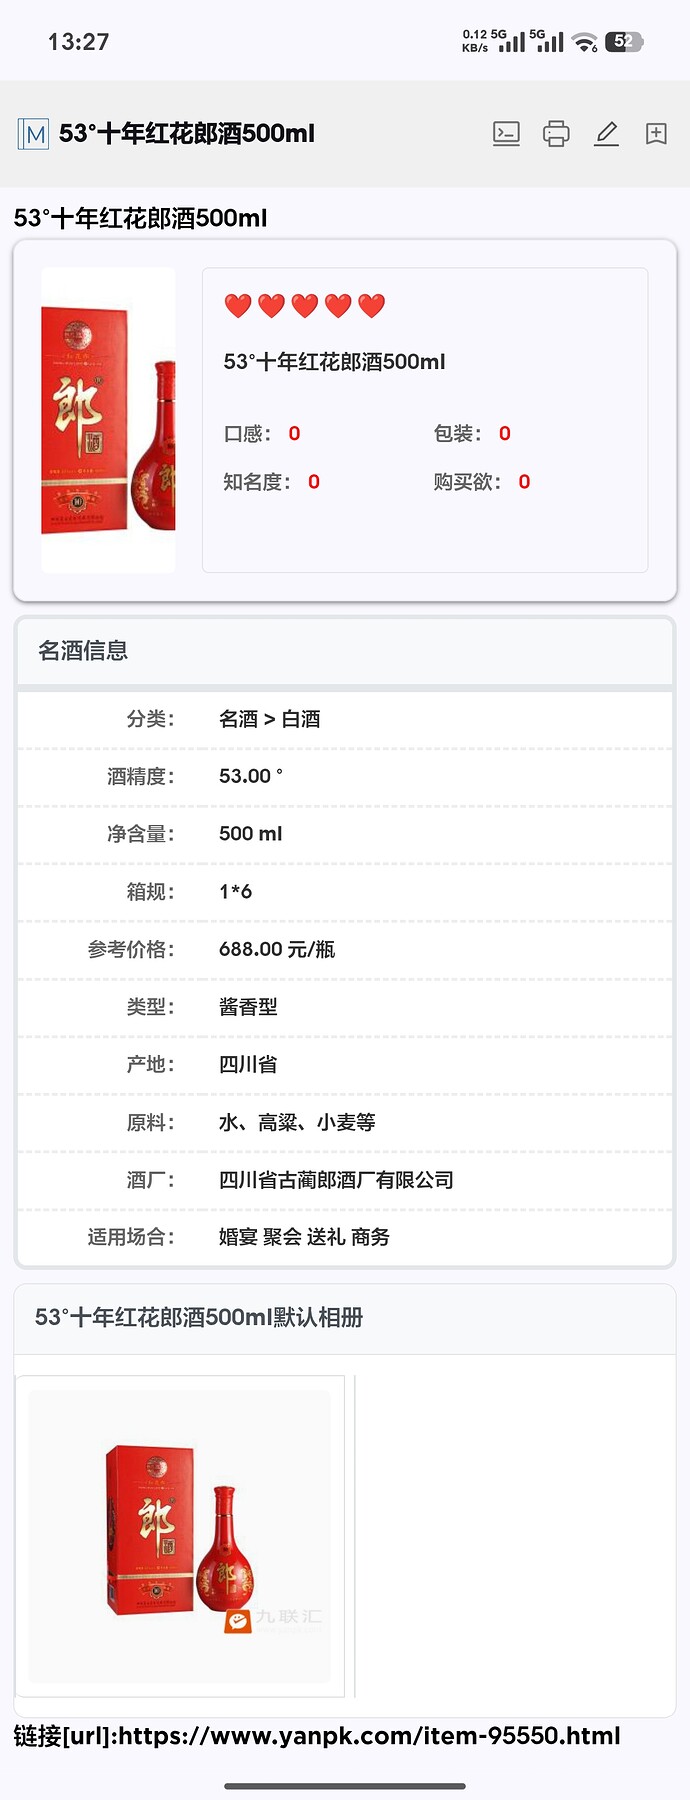
Task: Select the first heart rating
Action: tap(238, 305)
